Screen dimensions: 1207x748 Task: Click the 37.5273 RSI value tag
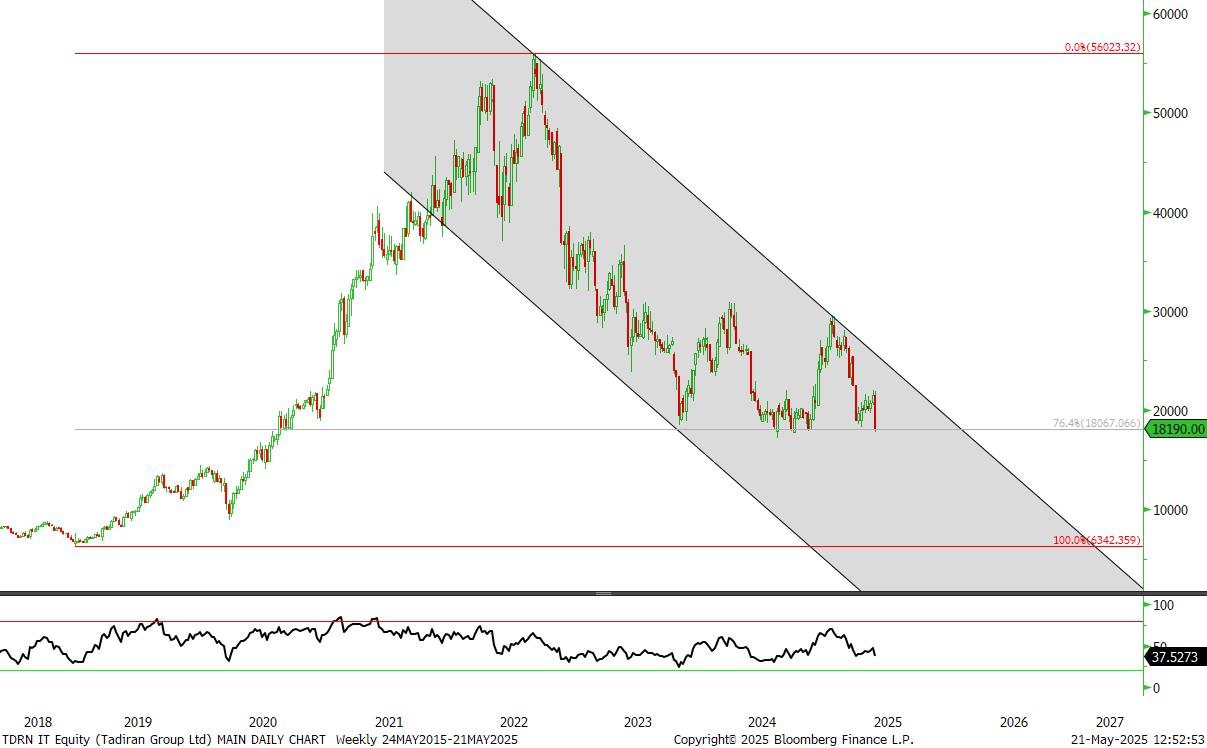pos(1175,657)
